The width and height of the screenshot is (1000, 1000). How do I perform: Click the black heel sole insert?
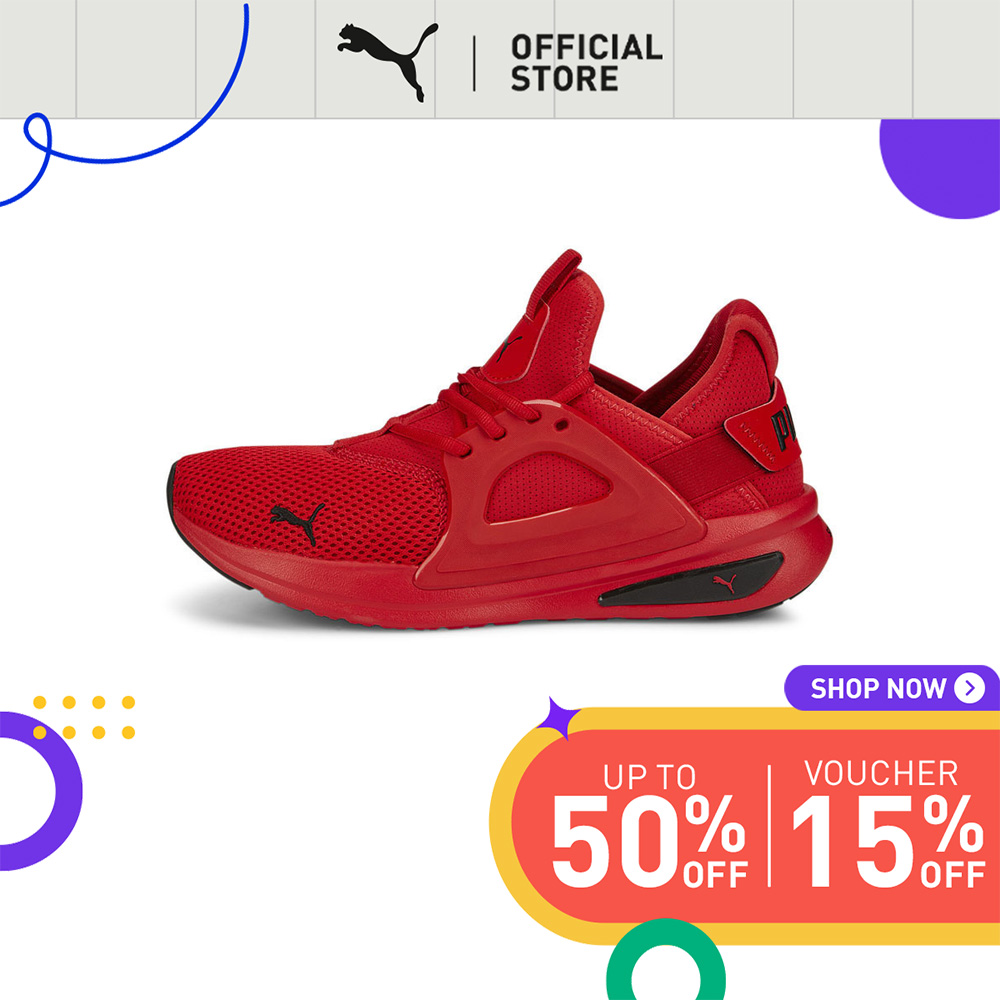(692, 579)
